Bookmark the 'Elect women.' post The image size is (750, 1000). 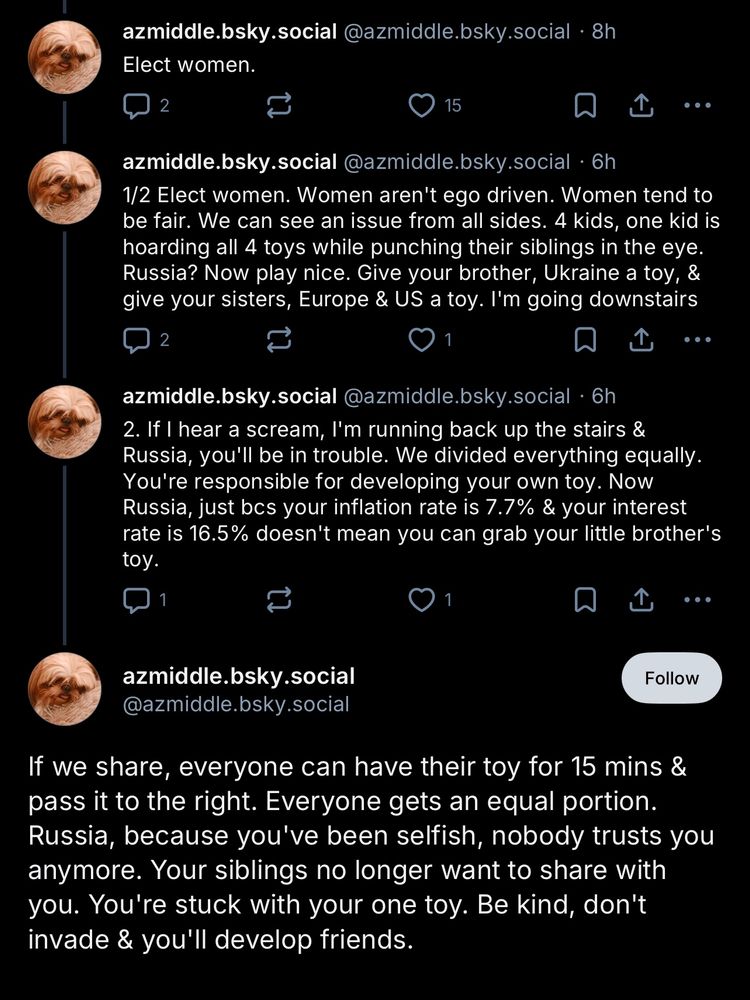coord(585,105)
